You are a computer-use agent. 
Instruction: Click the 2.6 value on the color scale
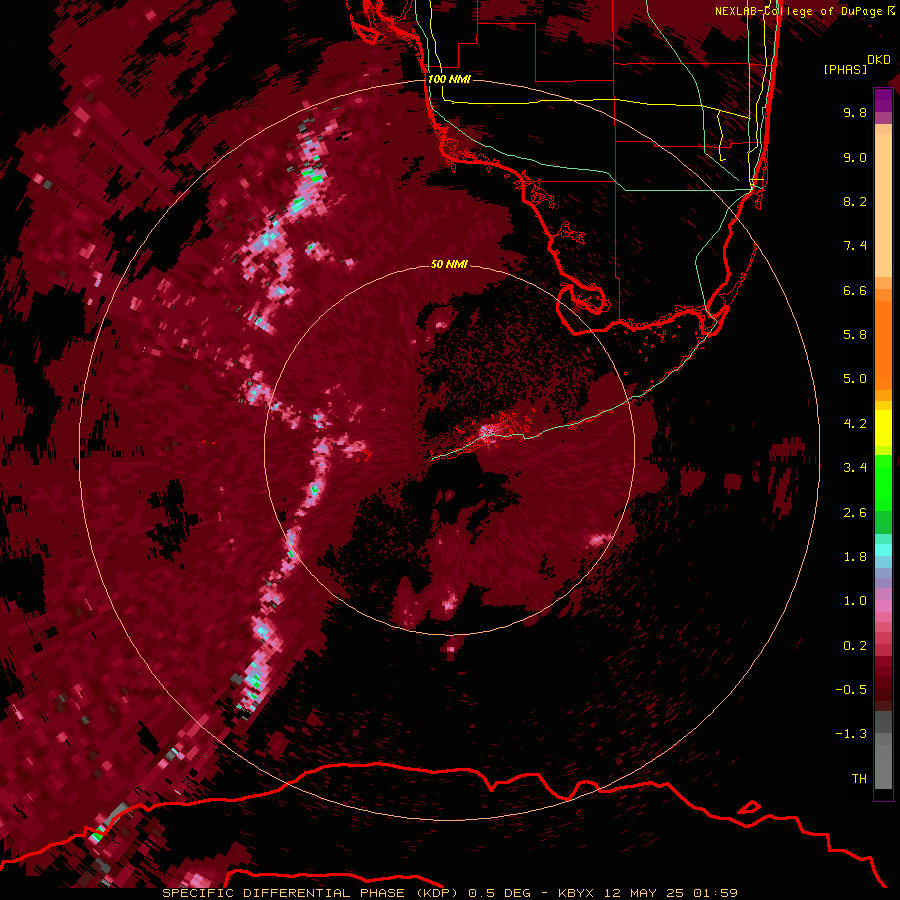coord(855,513)
